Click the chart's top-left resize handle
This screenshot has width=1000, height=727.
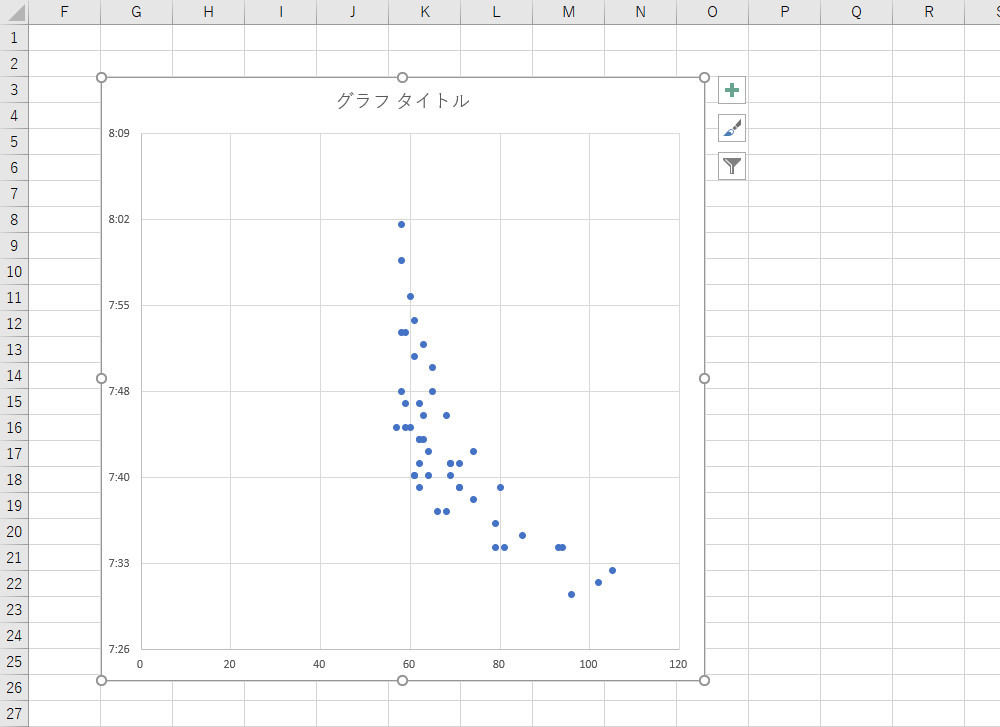click(x=101, y=78)
